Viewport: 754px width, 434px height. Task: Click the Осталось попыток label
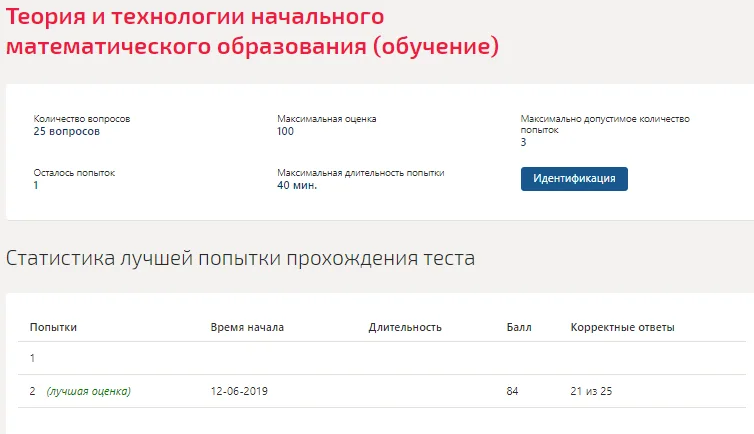(x=74, y=173)
